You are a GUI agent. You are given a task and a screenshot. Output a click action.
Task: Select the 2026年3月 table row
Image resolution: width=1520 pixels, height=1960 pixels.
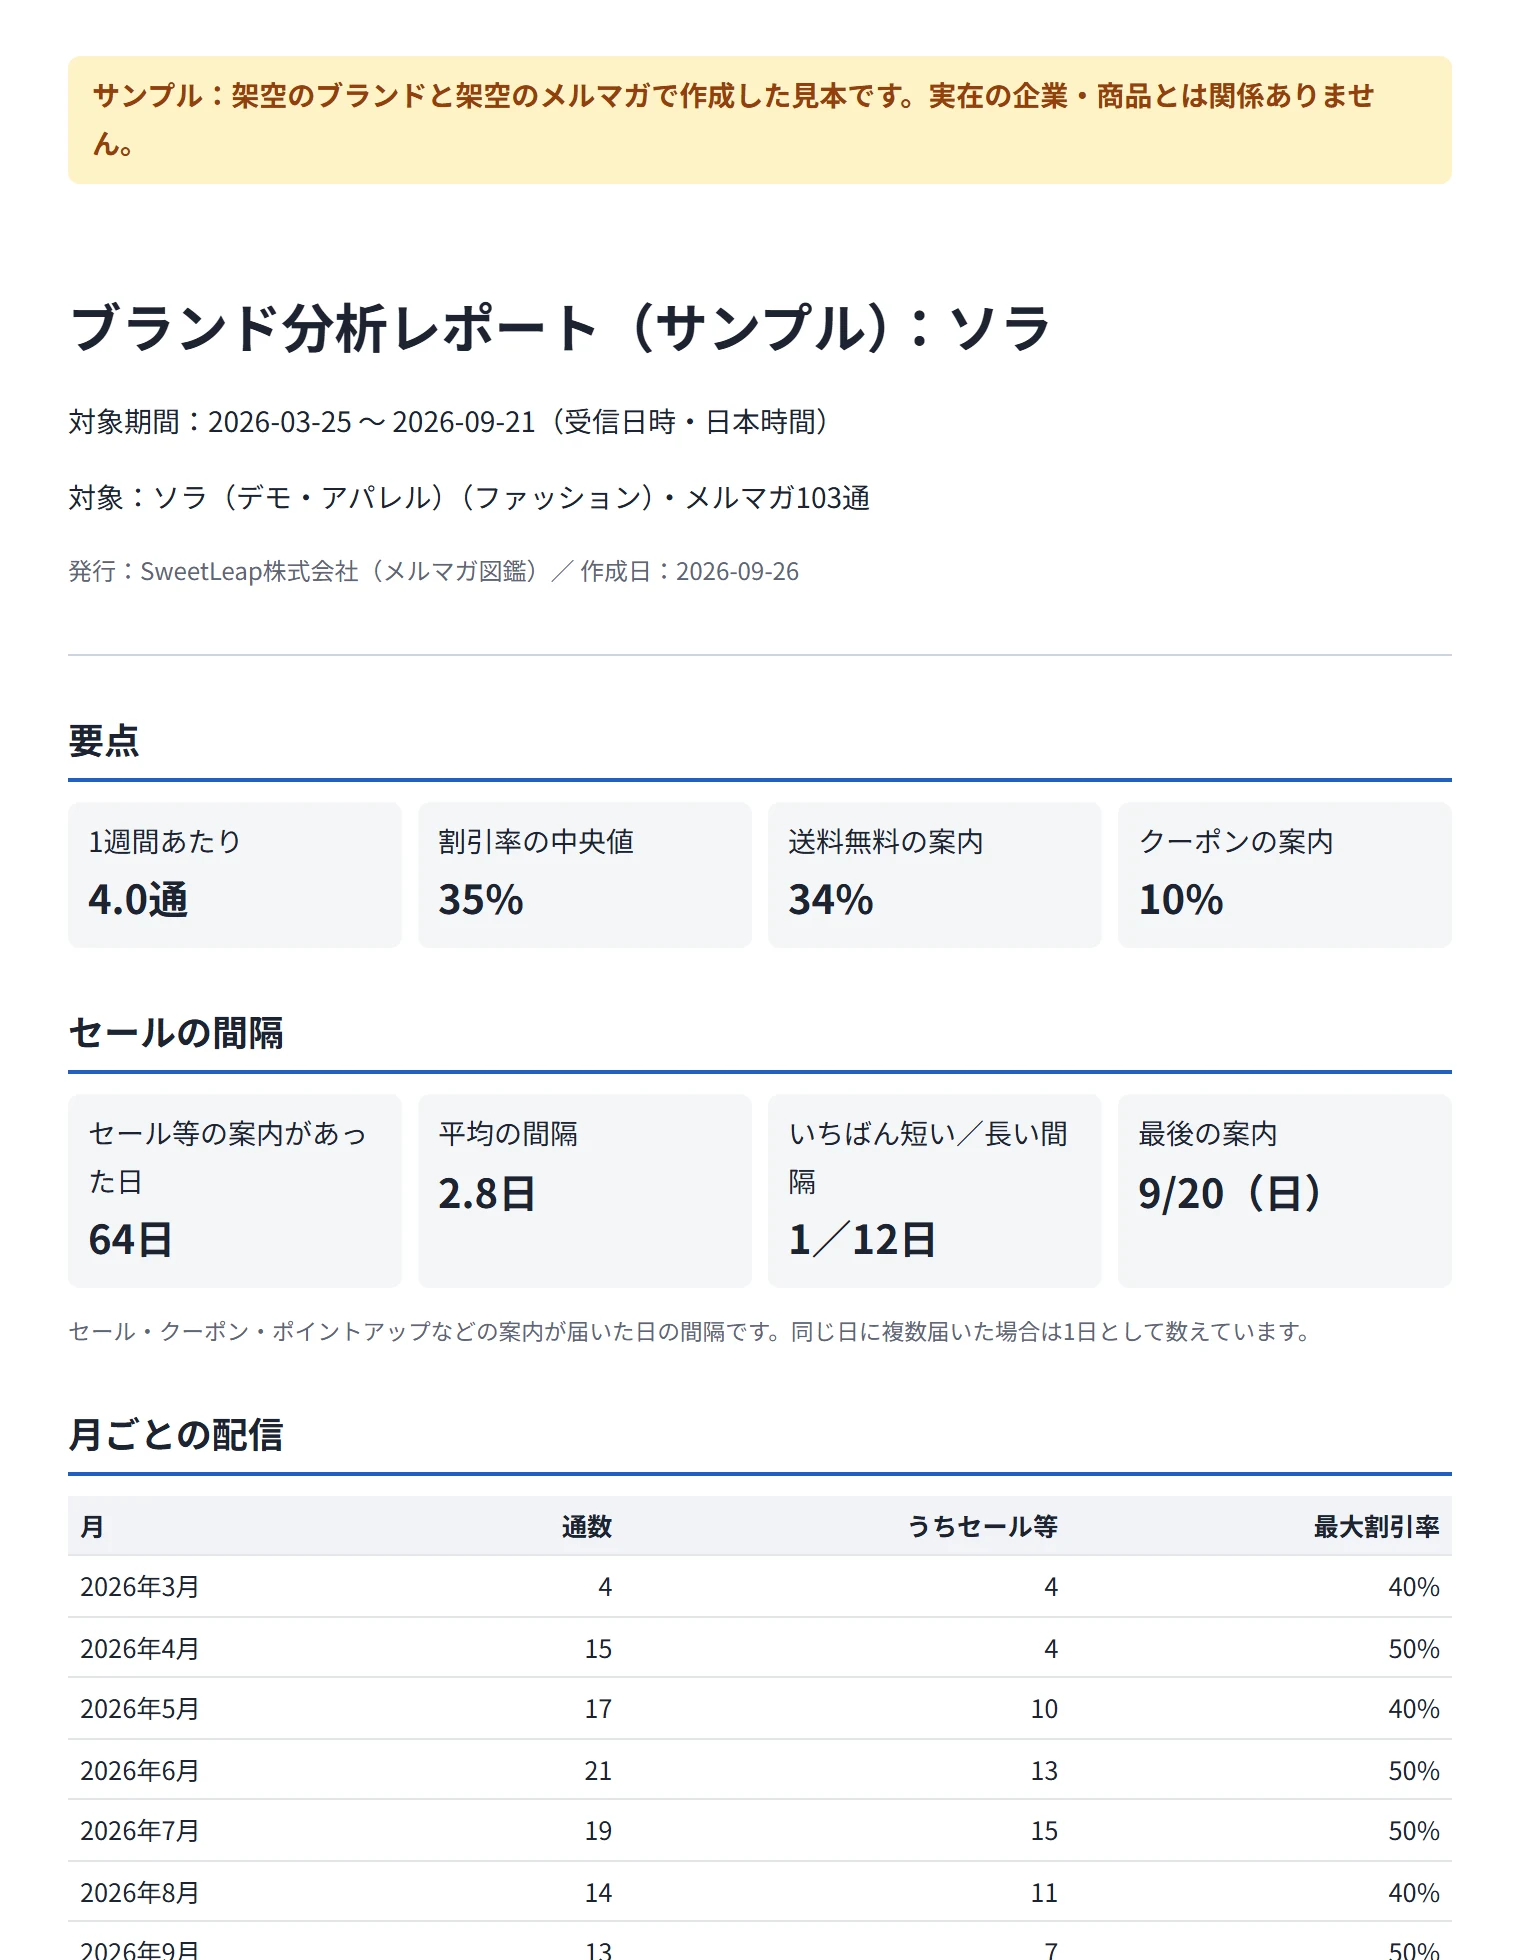pos(760,1587)
